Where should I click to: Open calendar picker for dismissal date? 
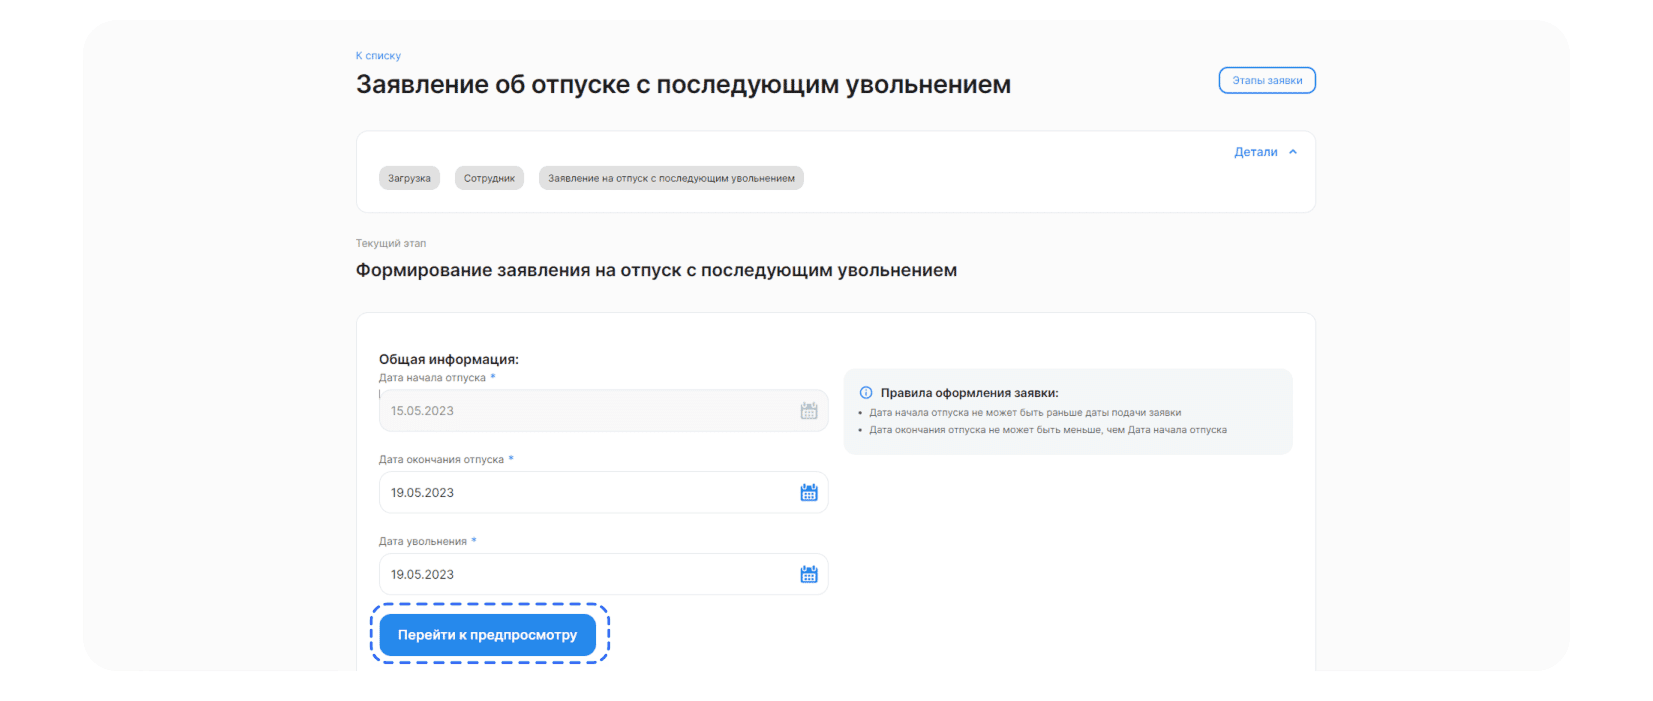tap(808, 575)
